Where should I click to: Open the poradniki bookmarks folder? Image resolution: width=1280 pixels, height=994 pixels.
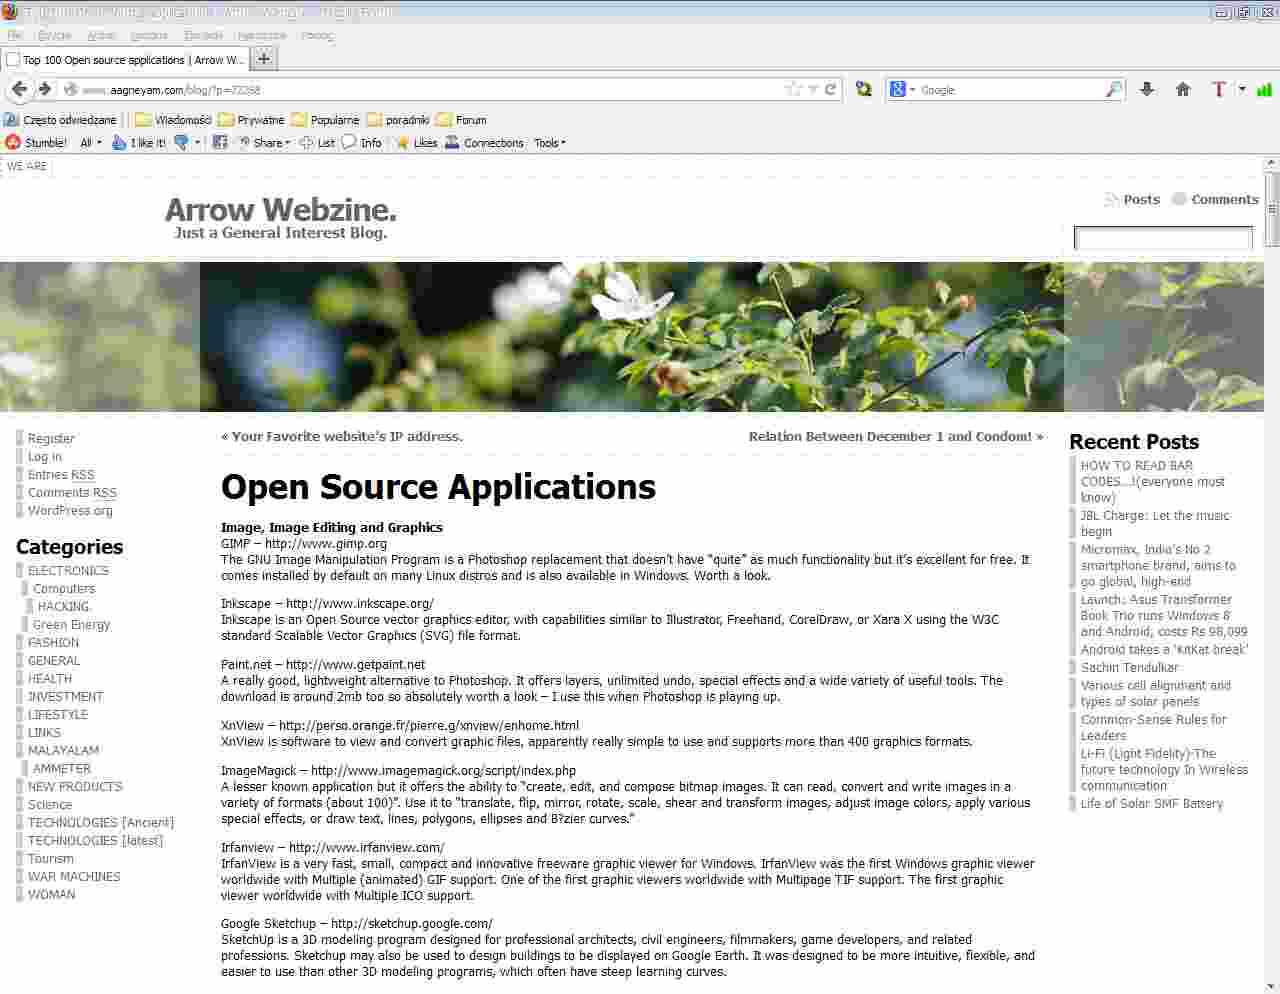[398, 120]
